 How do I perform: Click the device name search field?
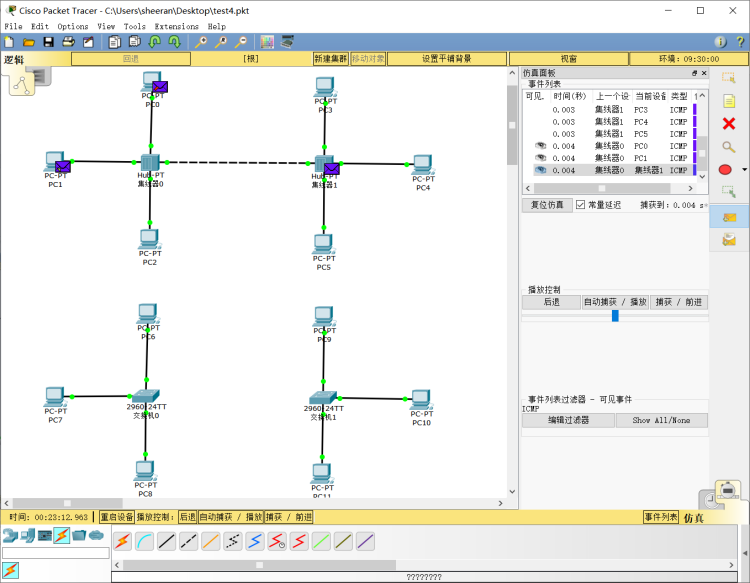click(x=56, y=553)
